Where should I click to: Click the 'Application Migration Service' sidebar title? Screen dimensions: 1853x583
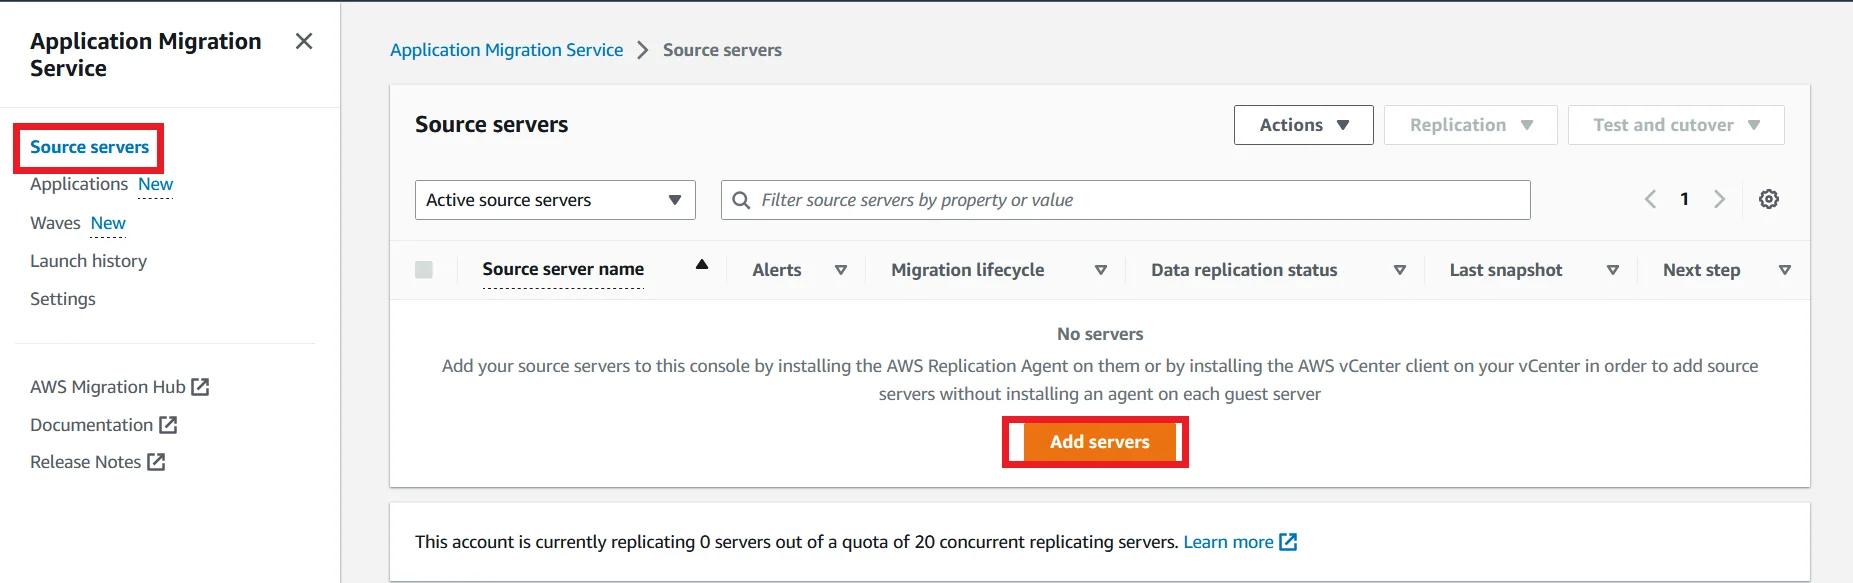[146, 54]
